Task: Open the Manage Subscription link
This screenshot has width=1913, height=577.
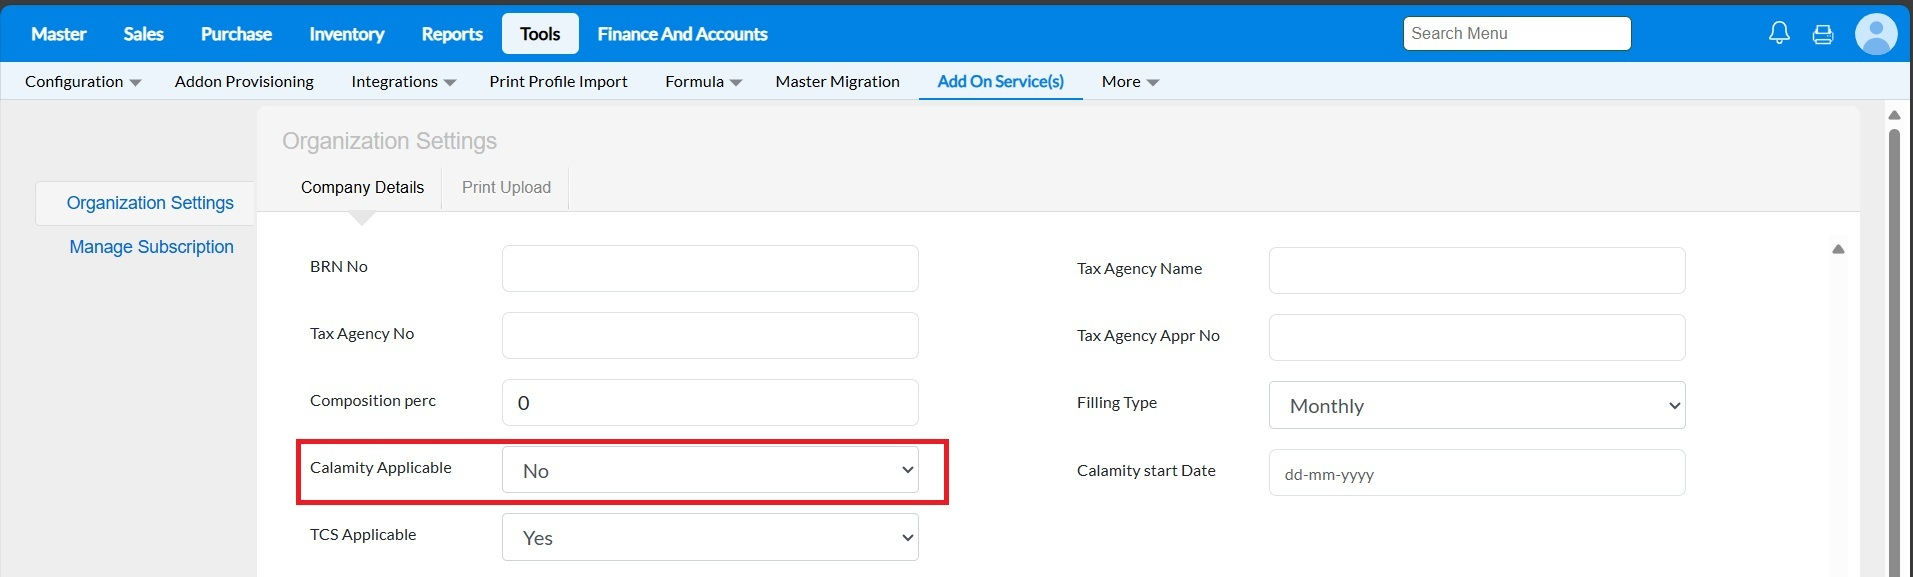Action: pos(151,247)
